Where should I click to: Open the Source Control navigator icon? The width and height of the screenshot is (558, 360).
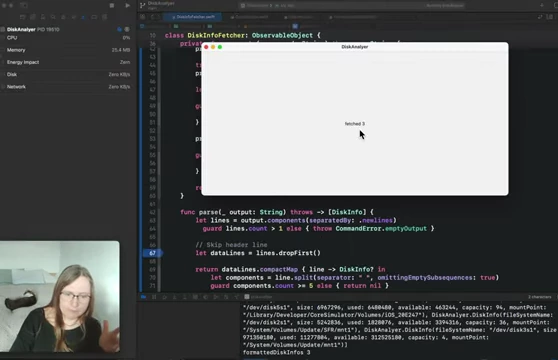[33, 17]
